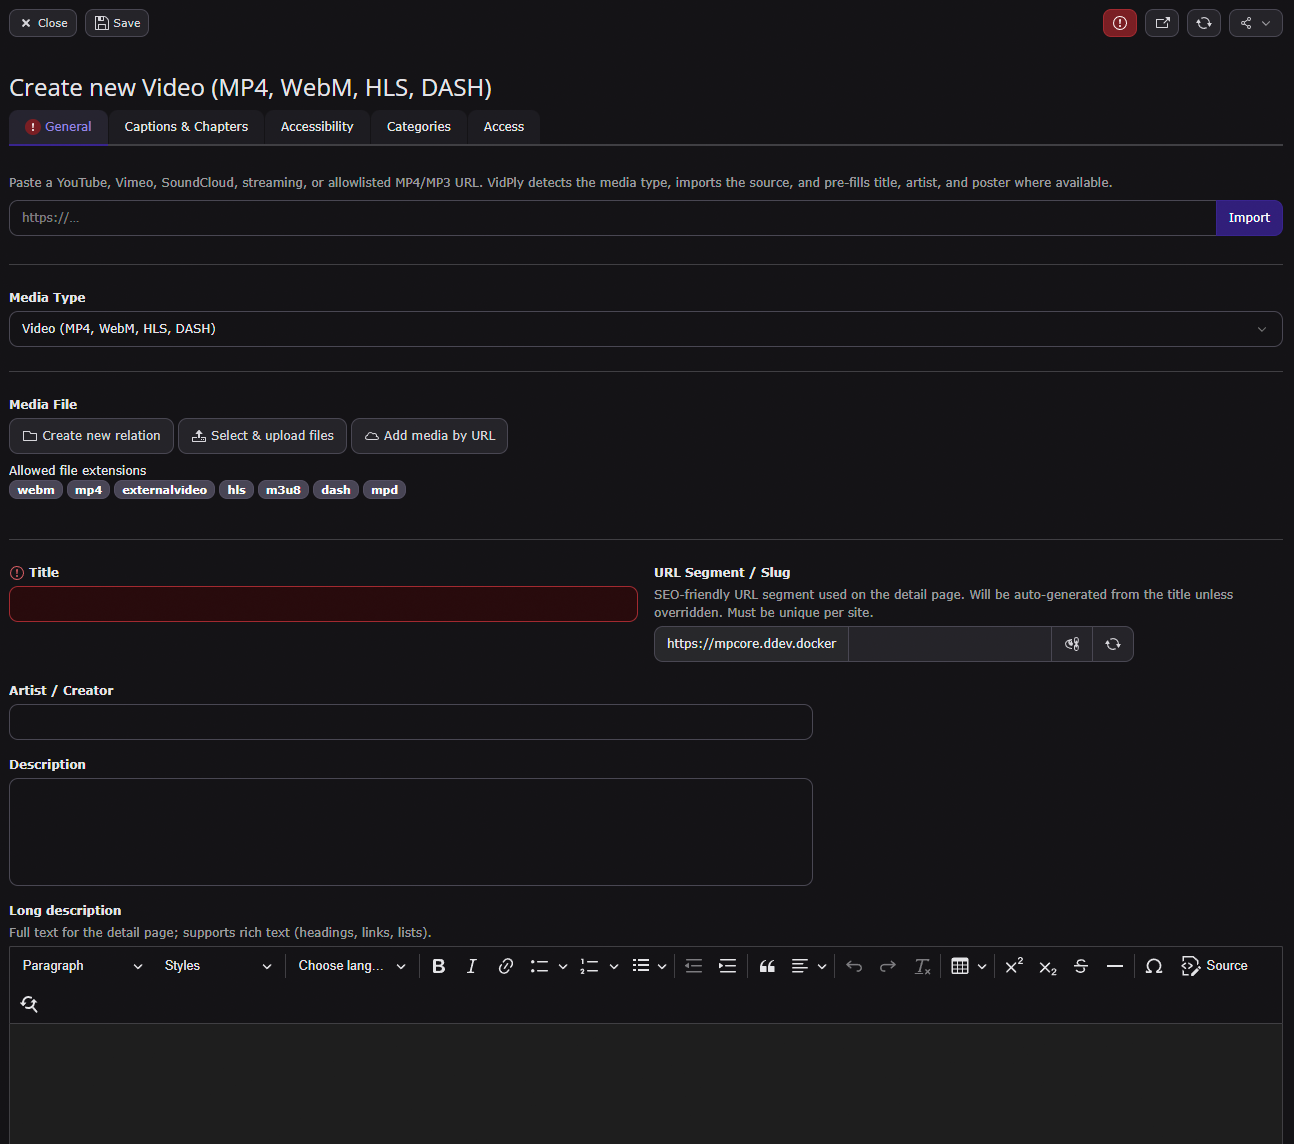This screenshot has width=1294, height=1144.
Task: Click the reload record icon in header
Action: click(1204, 23)
